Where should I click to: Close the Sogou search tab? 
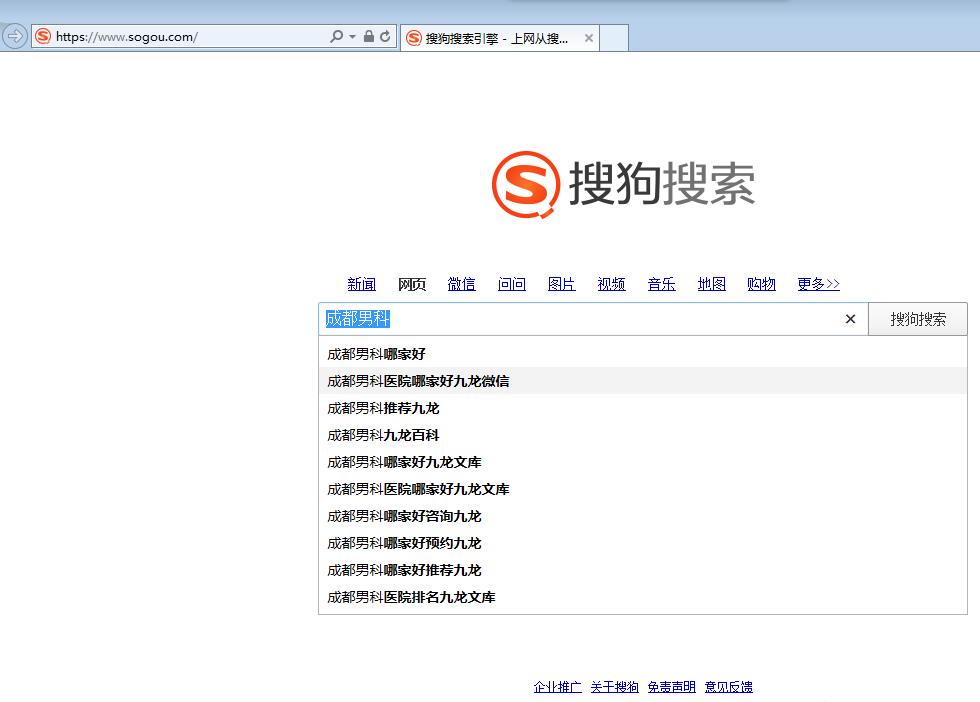pos(589,38)
